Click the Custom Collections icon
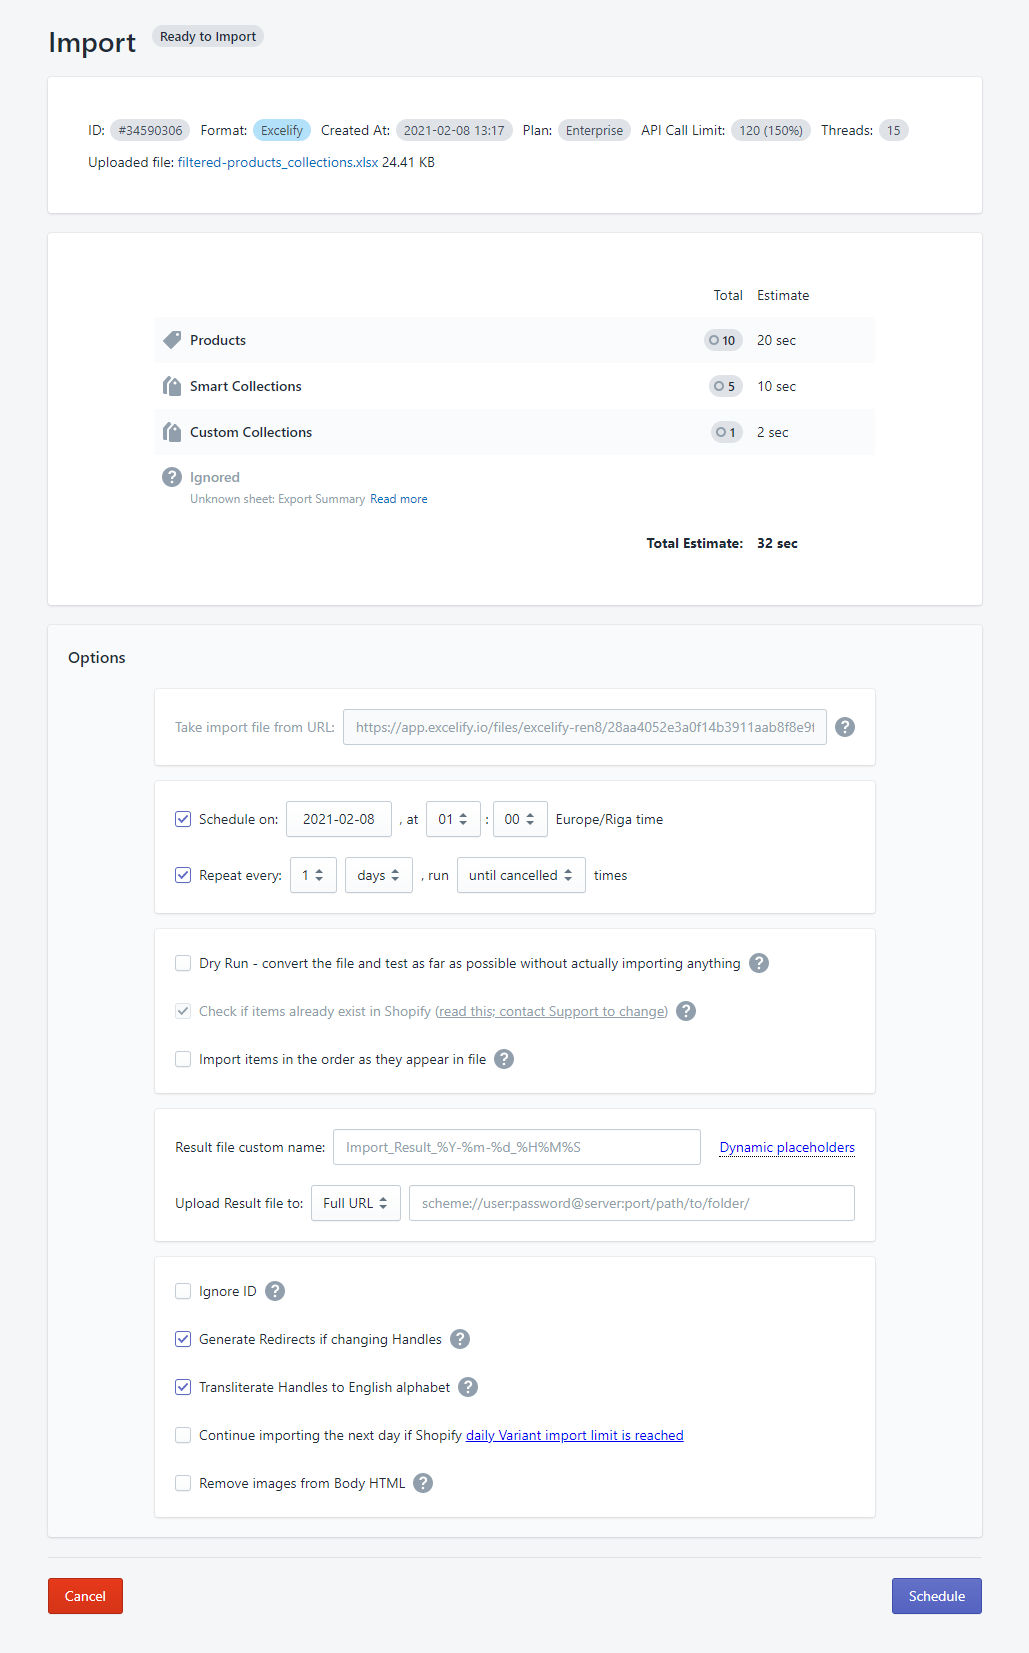 172,432
